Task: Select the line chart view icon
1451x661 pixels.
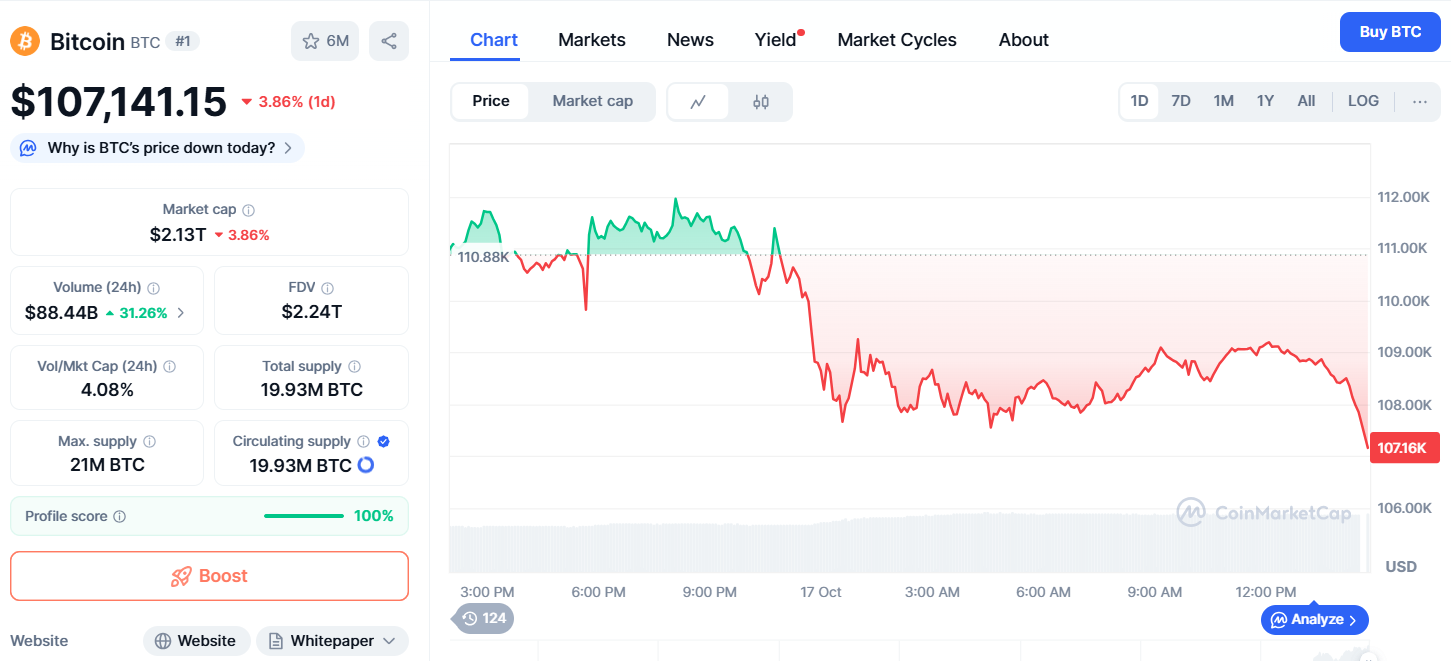Action: 698,101
